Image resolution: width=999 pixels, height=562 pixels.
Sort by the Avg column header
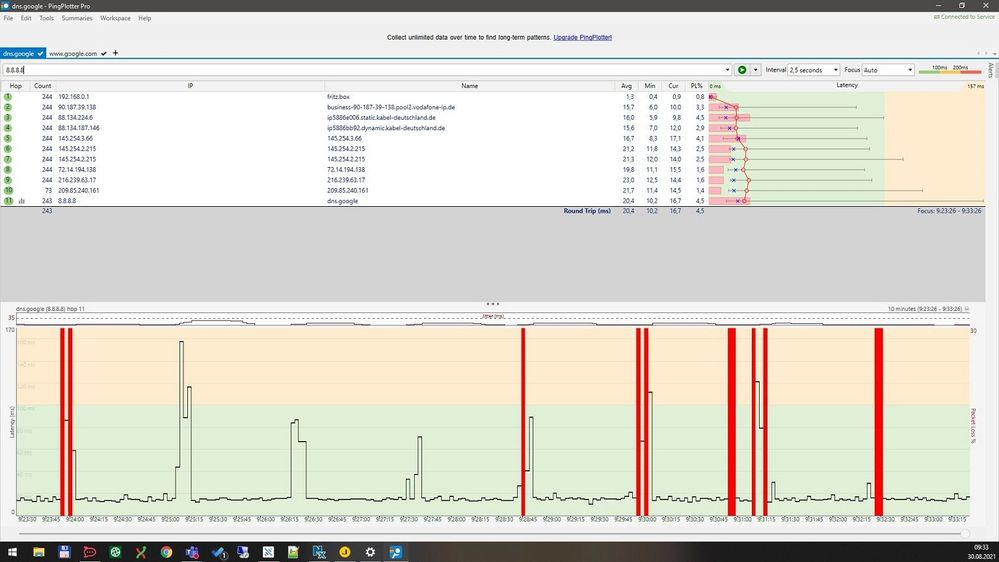pos(626,85)
